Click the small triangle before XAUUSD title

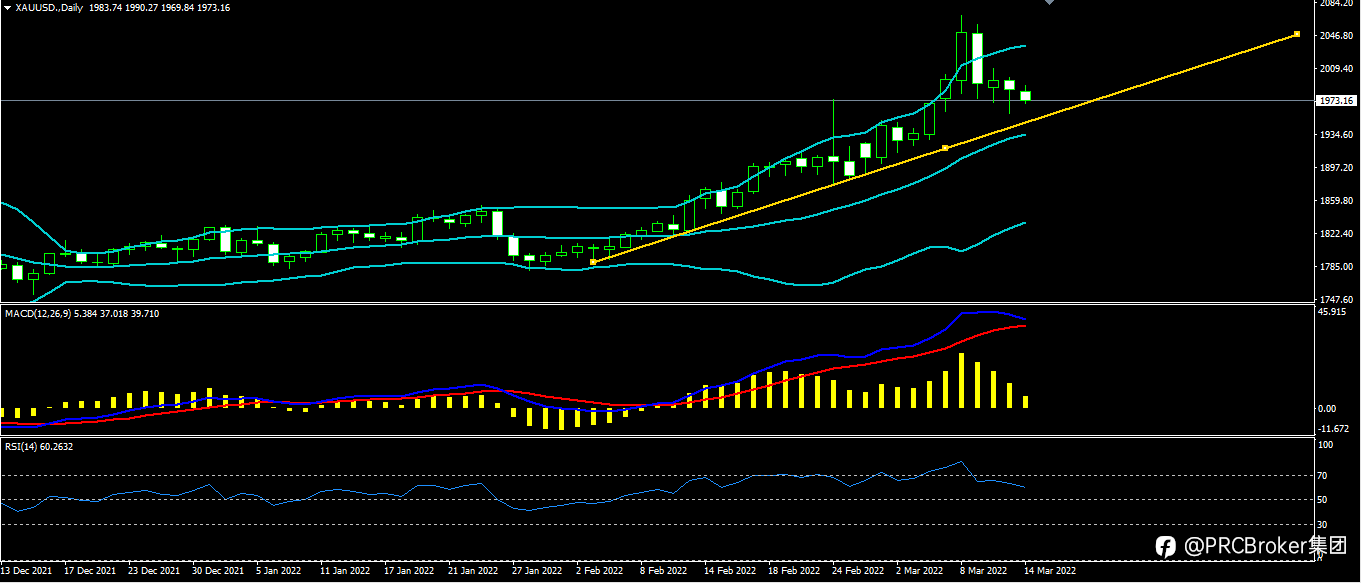(x=7, y=8)
